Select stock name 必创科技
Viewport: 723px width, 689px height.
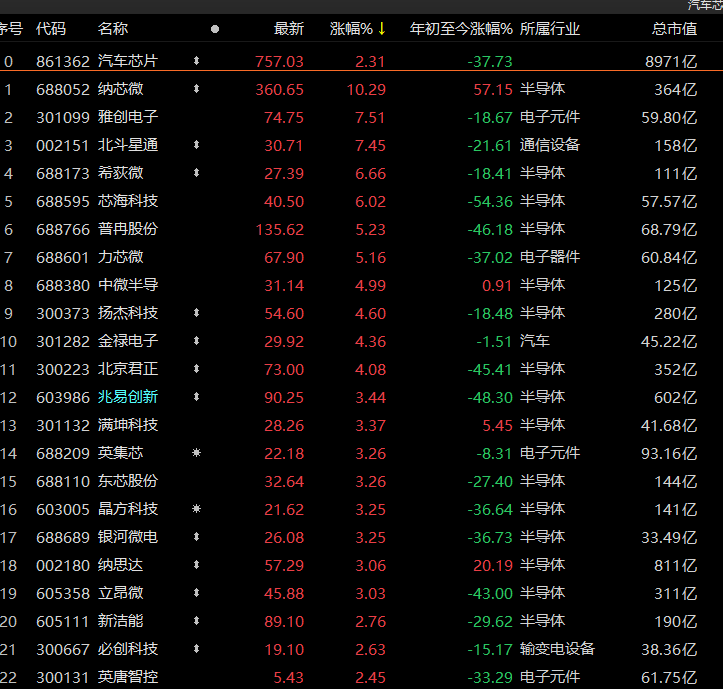tap(128, 649)
